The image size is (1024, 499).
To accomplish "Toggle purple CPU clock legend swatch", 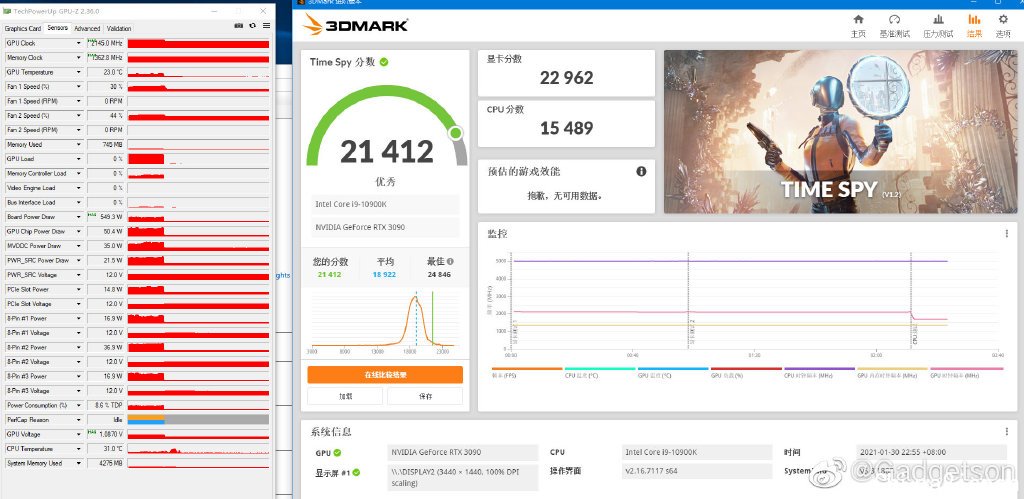I will [819, 368].
